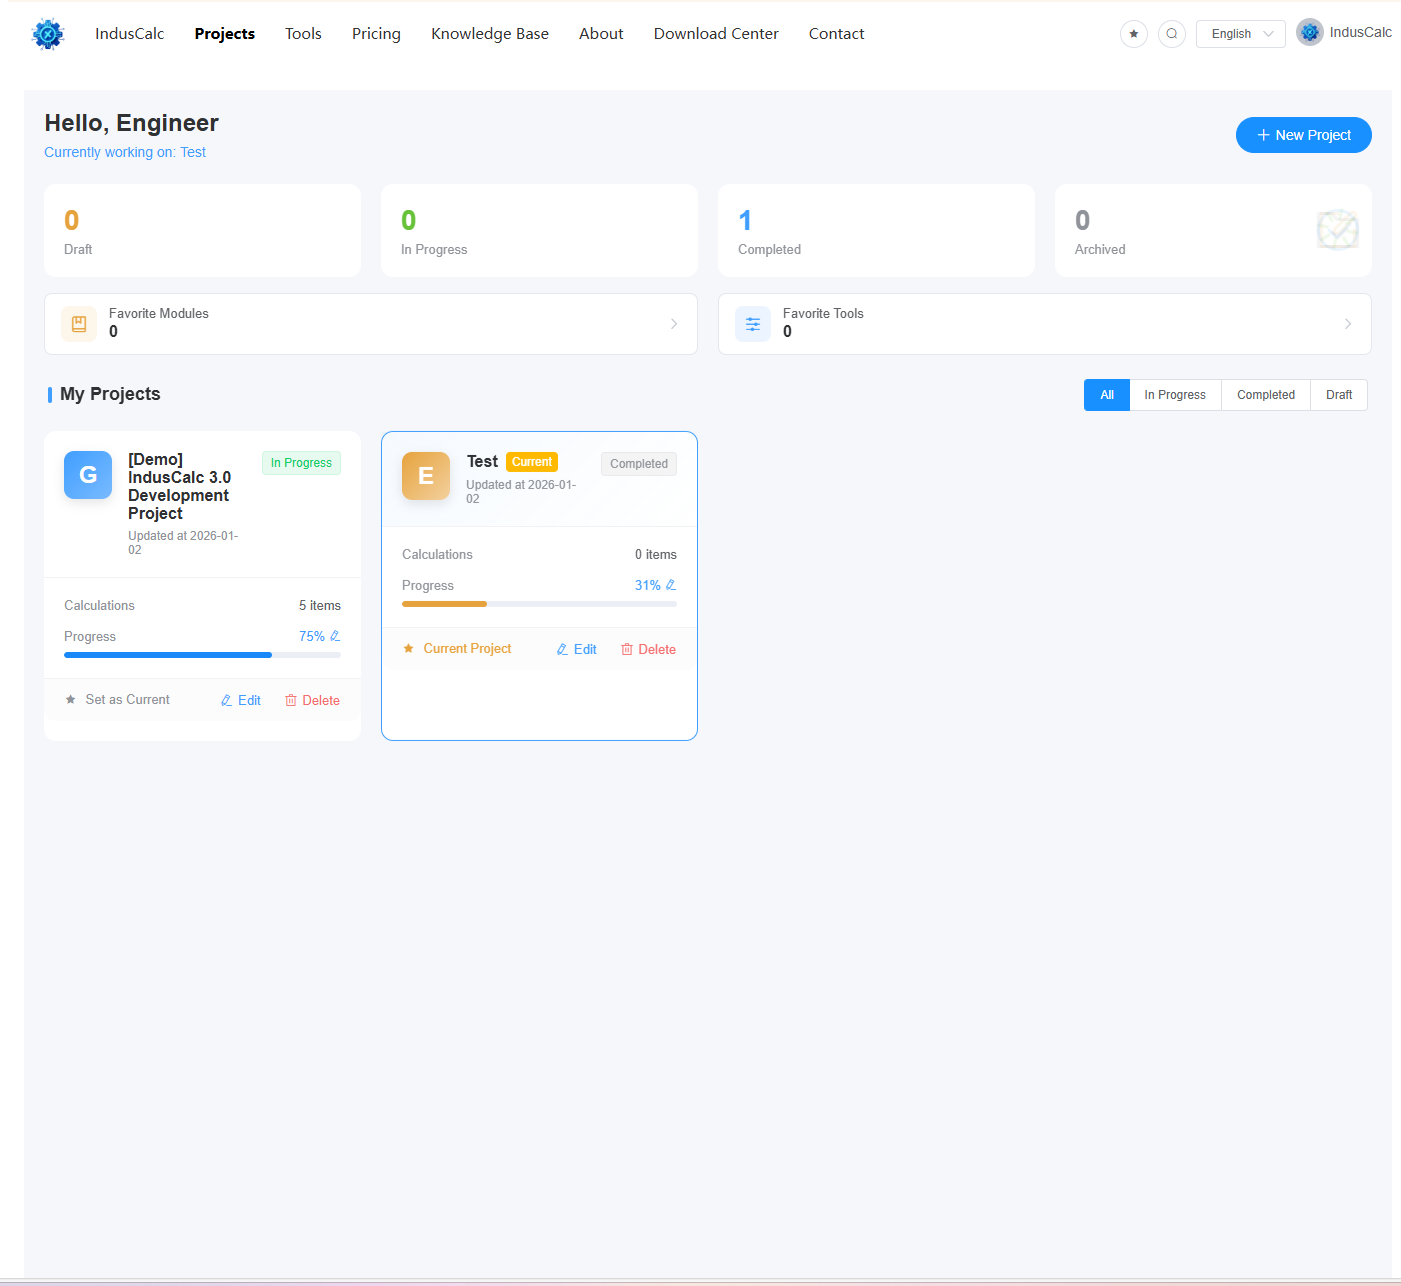Open the Knowledge Base menu
Image resolution: width=1401 pixels, height=1286 pixels.
click(x=490, y=33)
